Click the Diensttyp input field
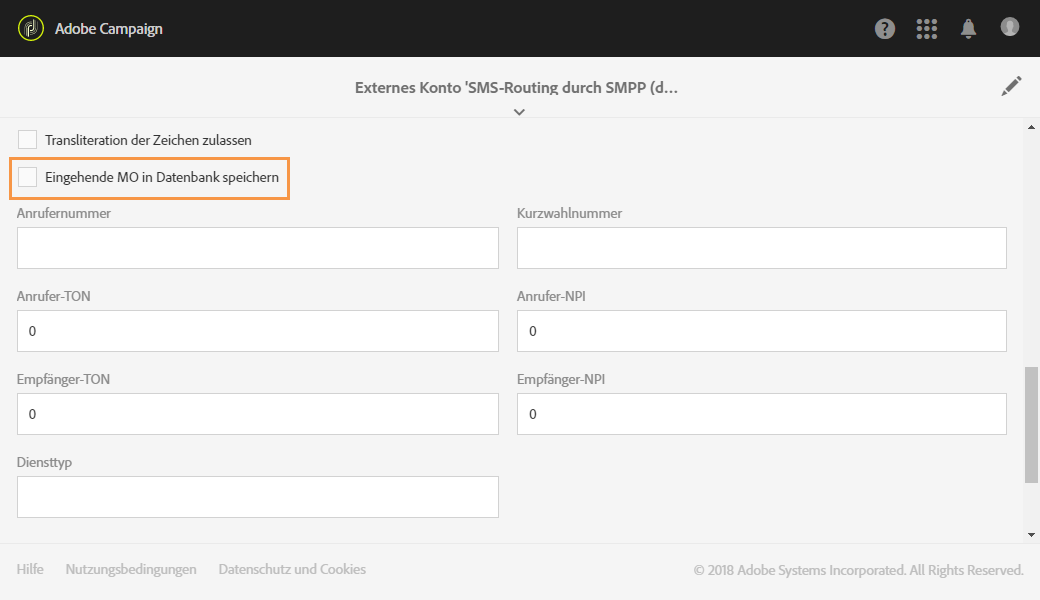The height and width of the screenshot is (600, 1040). (x=258, y=497)
